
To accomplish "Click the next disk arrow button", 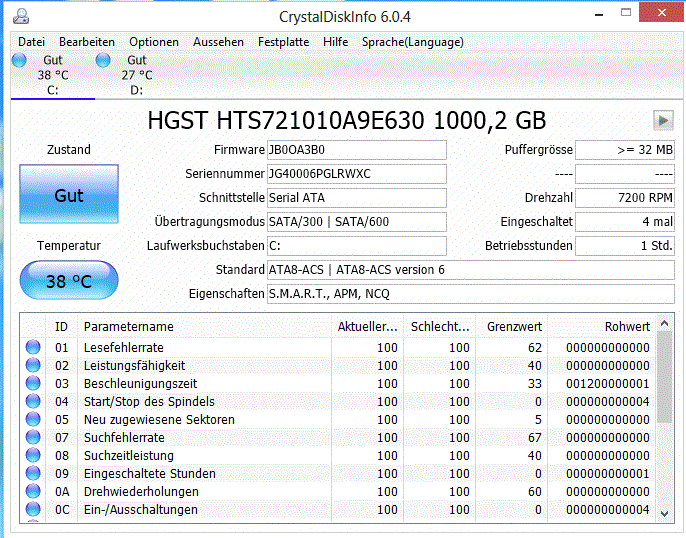I will (x=663, y=120).
